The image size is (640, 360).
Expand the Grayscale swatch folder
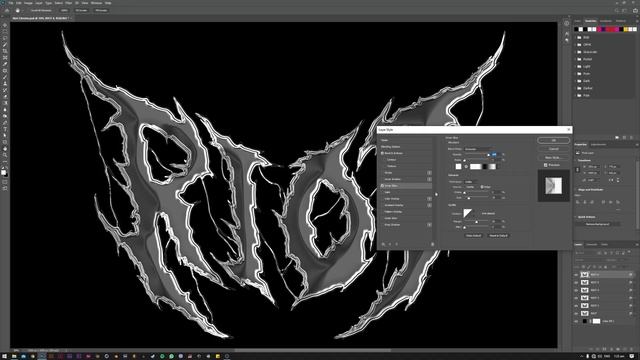[x=576, y=52]
